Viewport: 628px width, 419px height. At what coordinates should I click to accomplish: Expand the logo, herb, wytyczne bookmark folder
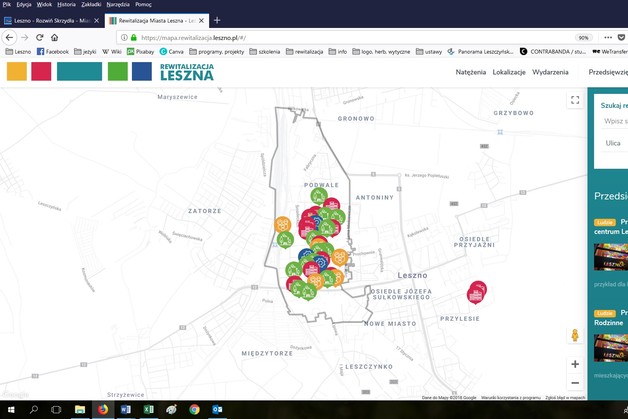click(381, 52)
